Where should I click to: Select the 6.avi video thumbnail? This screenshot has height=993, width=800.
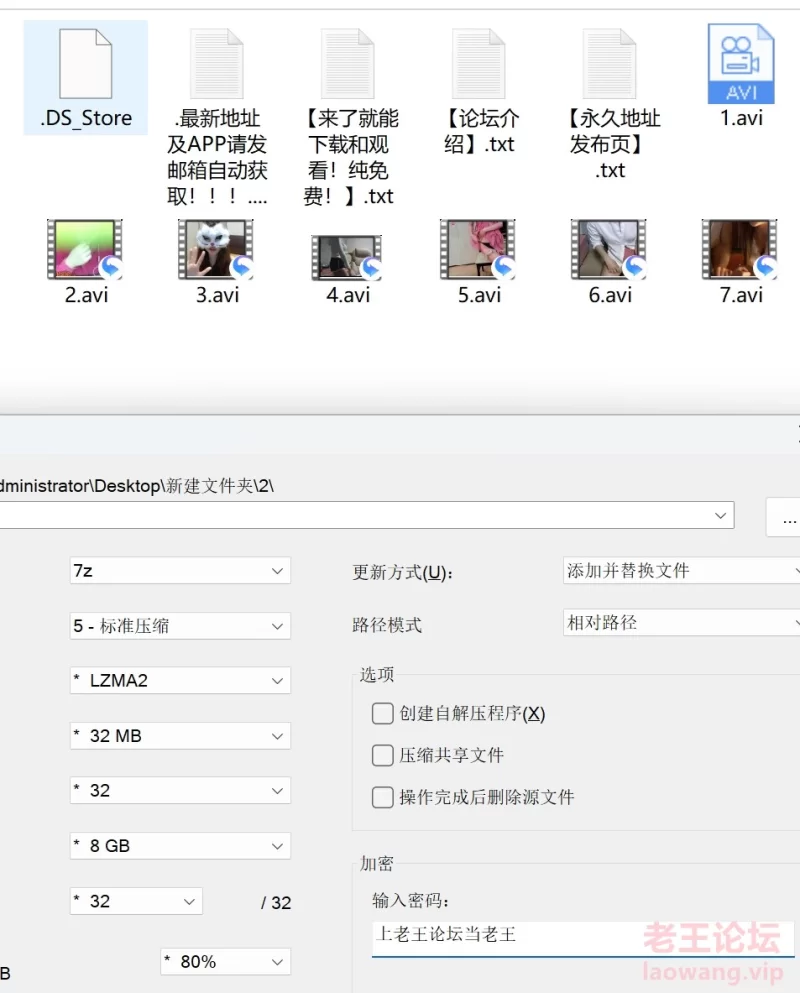click(609, 250)
